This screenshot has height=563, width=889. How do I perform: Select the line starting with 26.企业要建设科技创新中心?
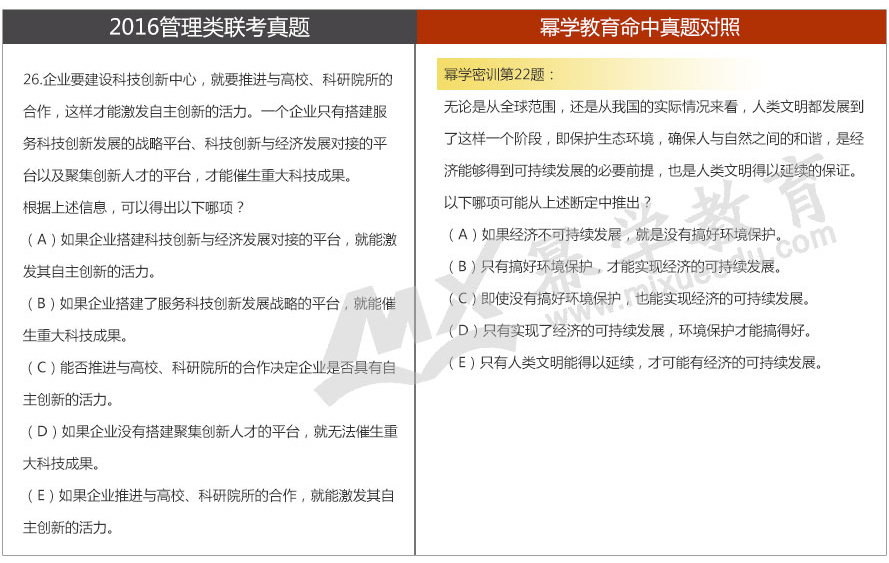[208, 79]
